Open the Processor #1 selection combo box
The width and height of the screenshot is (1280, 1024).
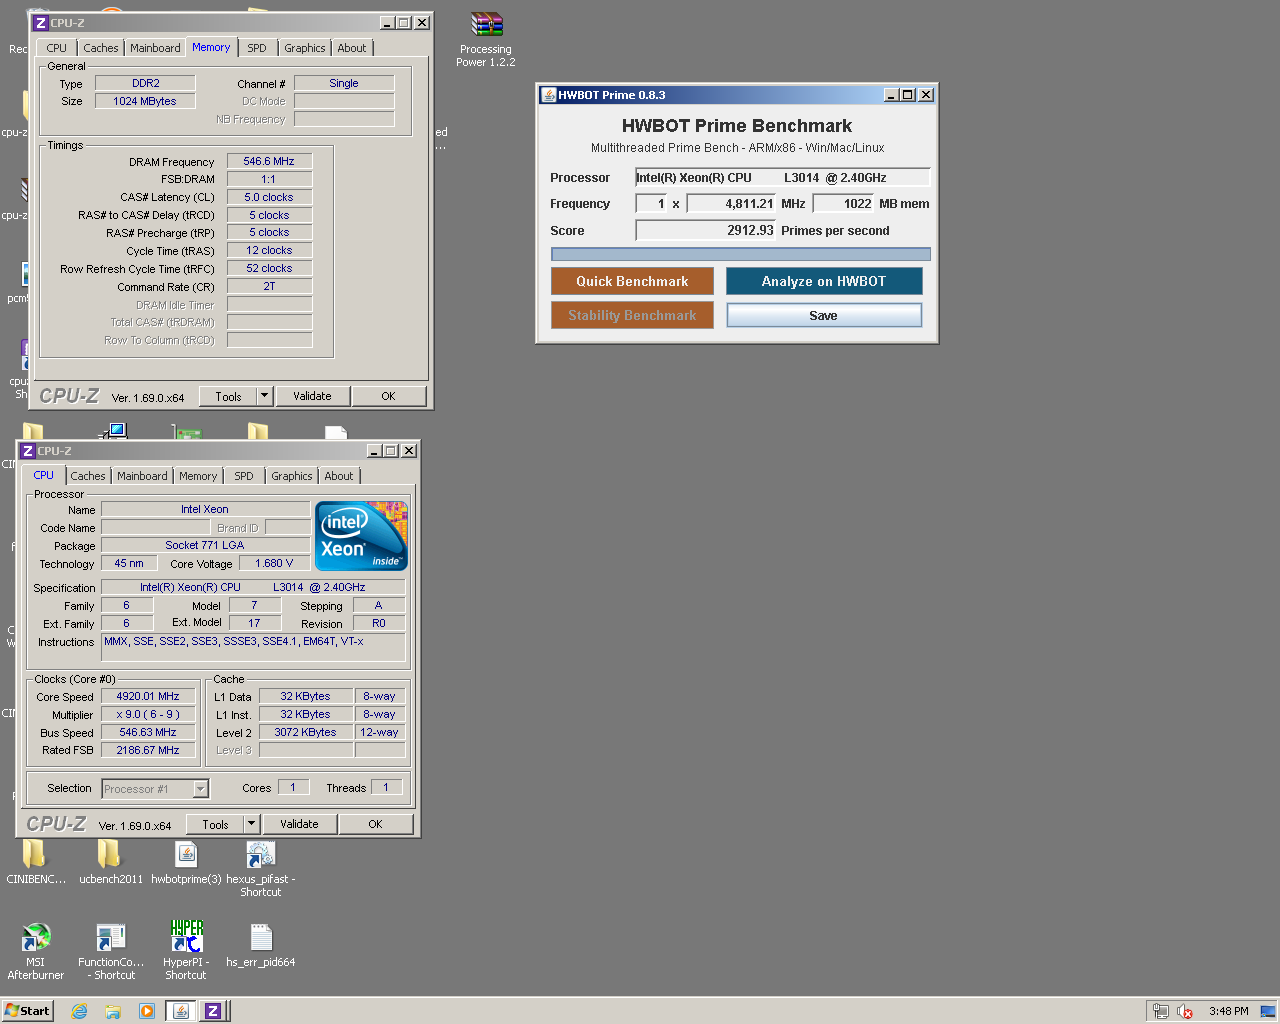coord(155,789)
